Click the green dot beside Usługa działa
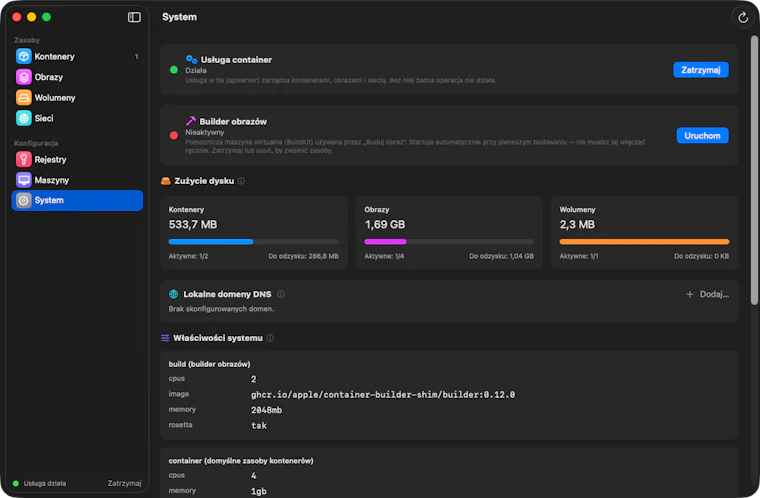This screenshot has width=760, height=498. (16, 483)
